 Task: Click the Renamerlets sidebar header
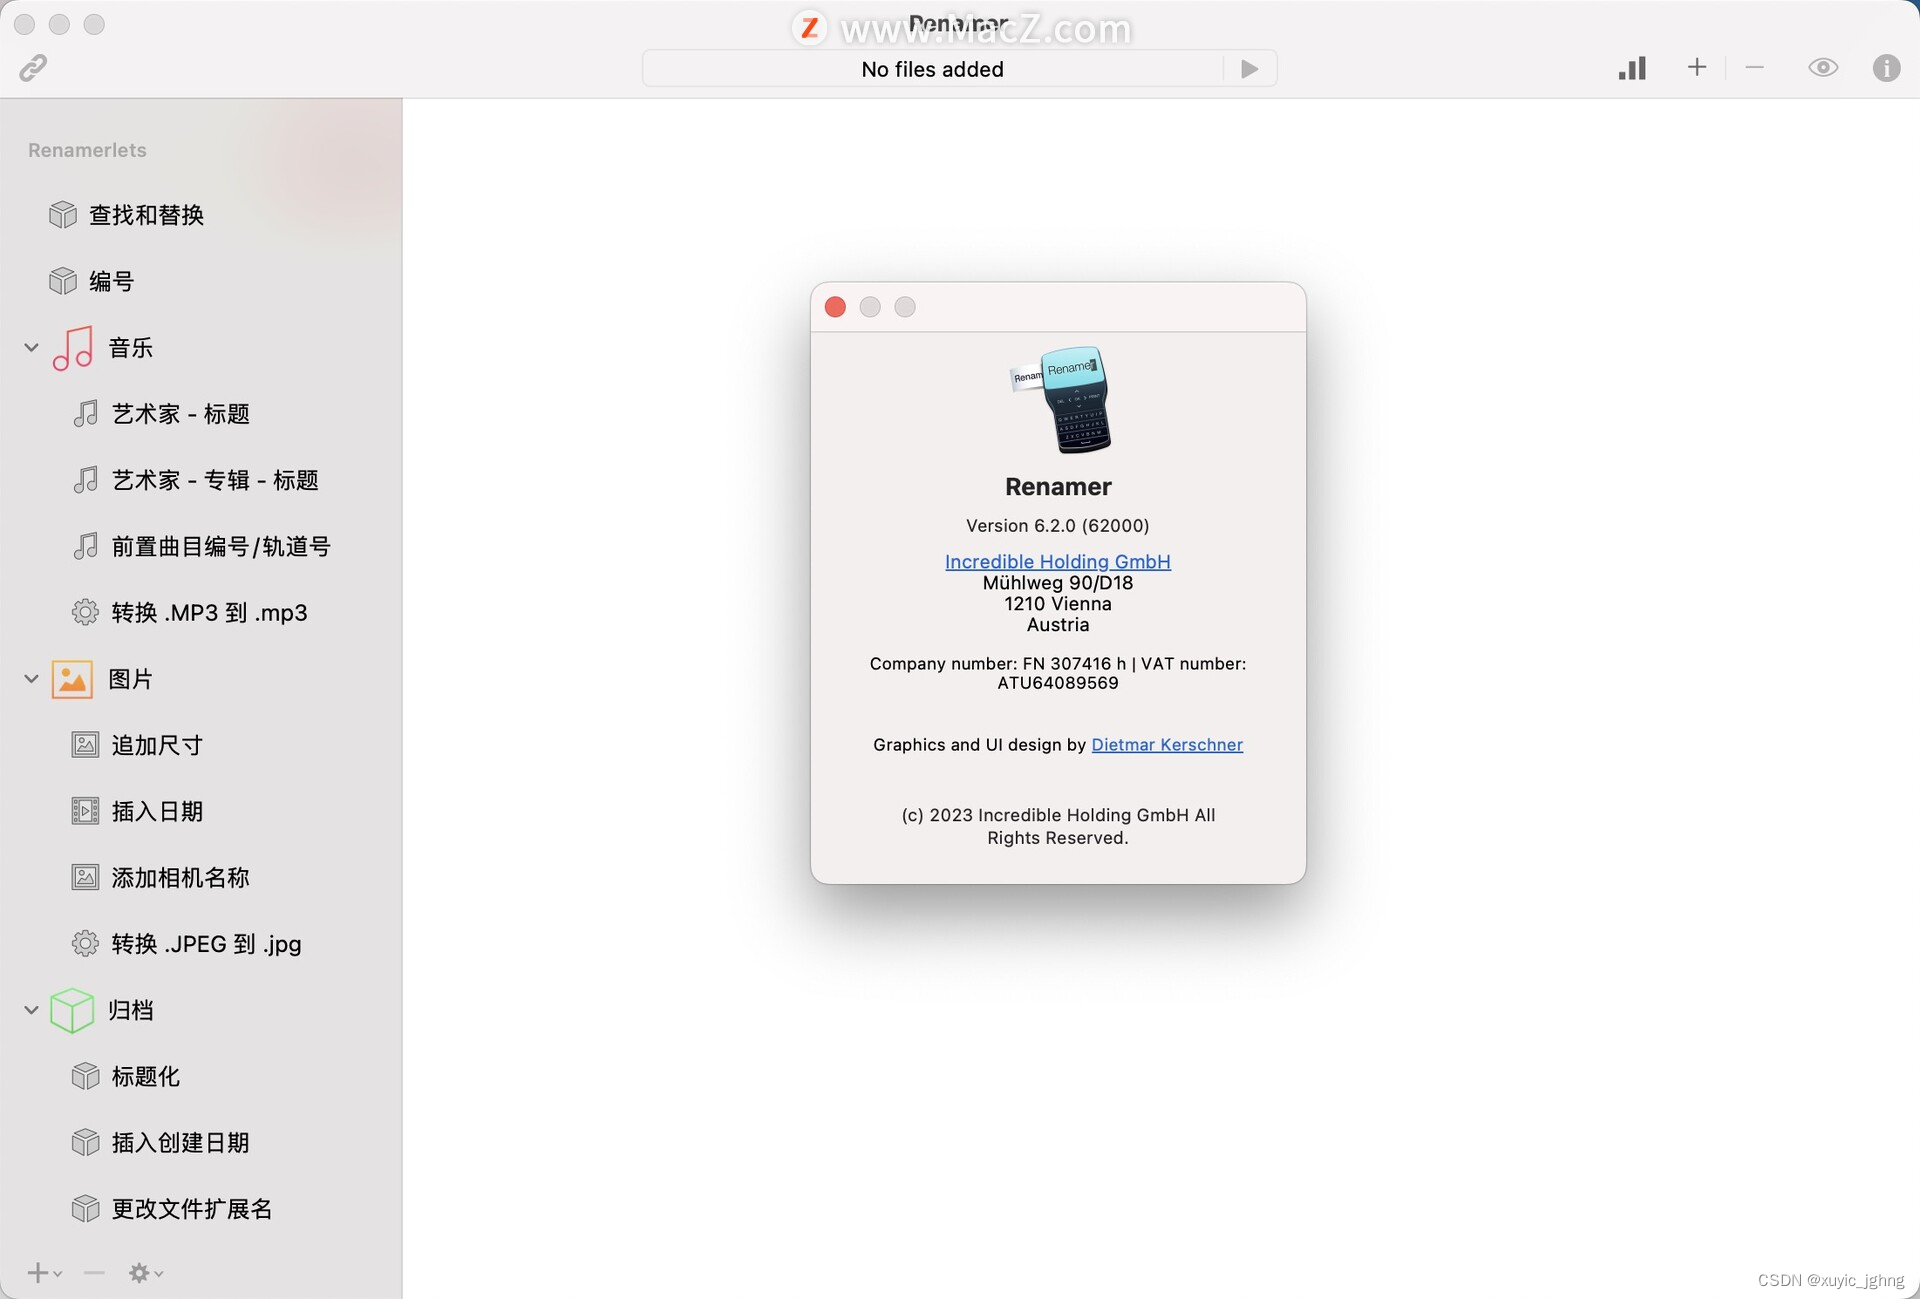coord(87,150)
